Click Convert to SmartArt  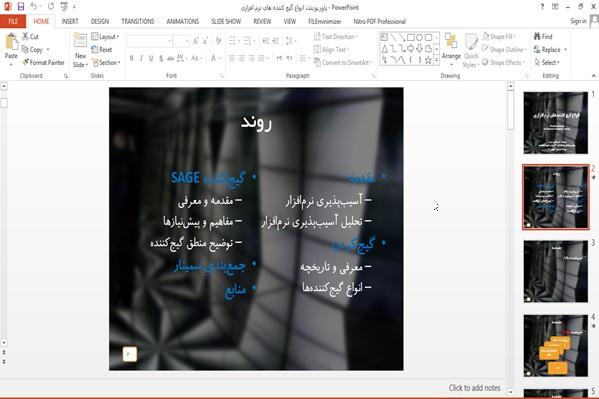pos(342,62)
